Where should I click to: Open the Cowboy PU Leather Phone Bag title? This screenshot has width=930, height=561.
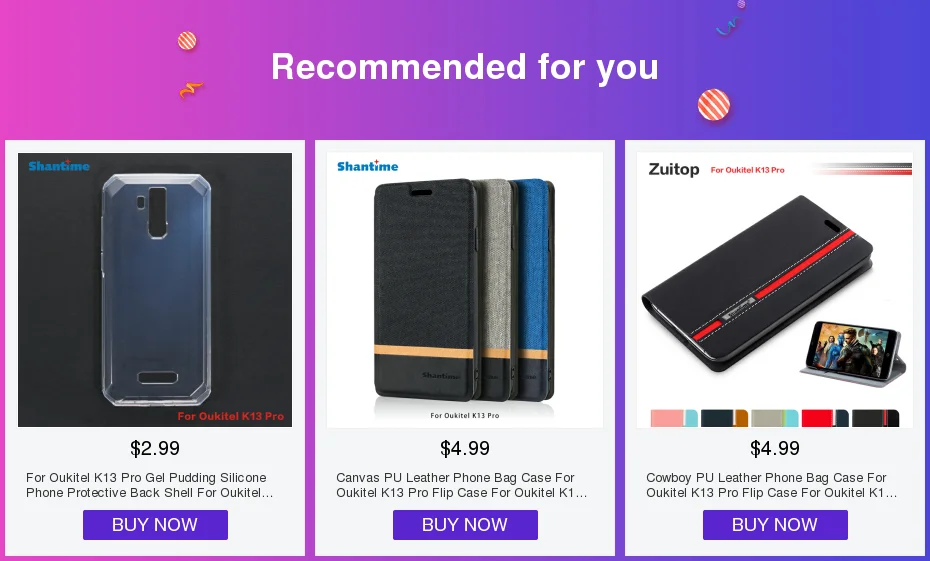[772, 485]
